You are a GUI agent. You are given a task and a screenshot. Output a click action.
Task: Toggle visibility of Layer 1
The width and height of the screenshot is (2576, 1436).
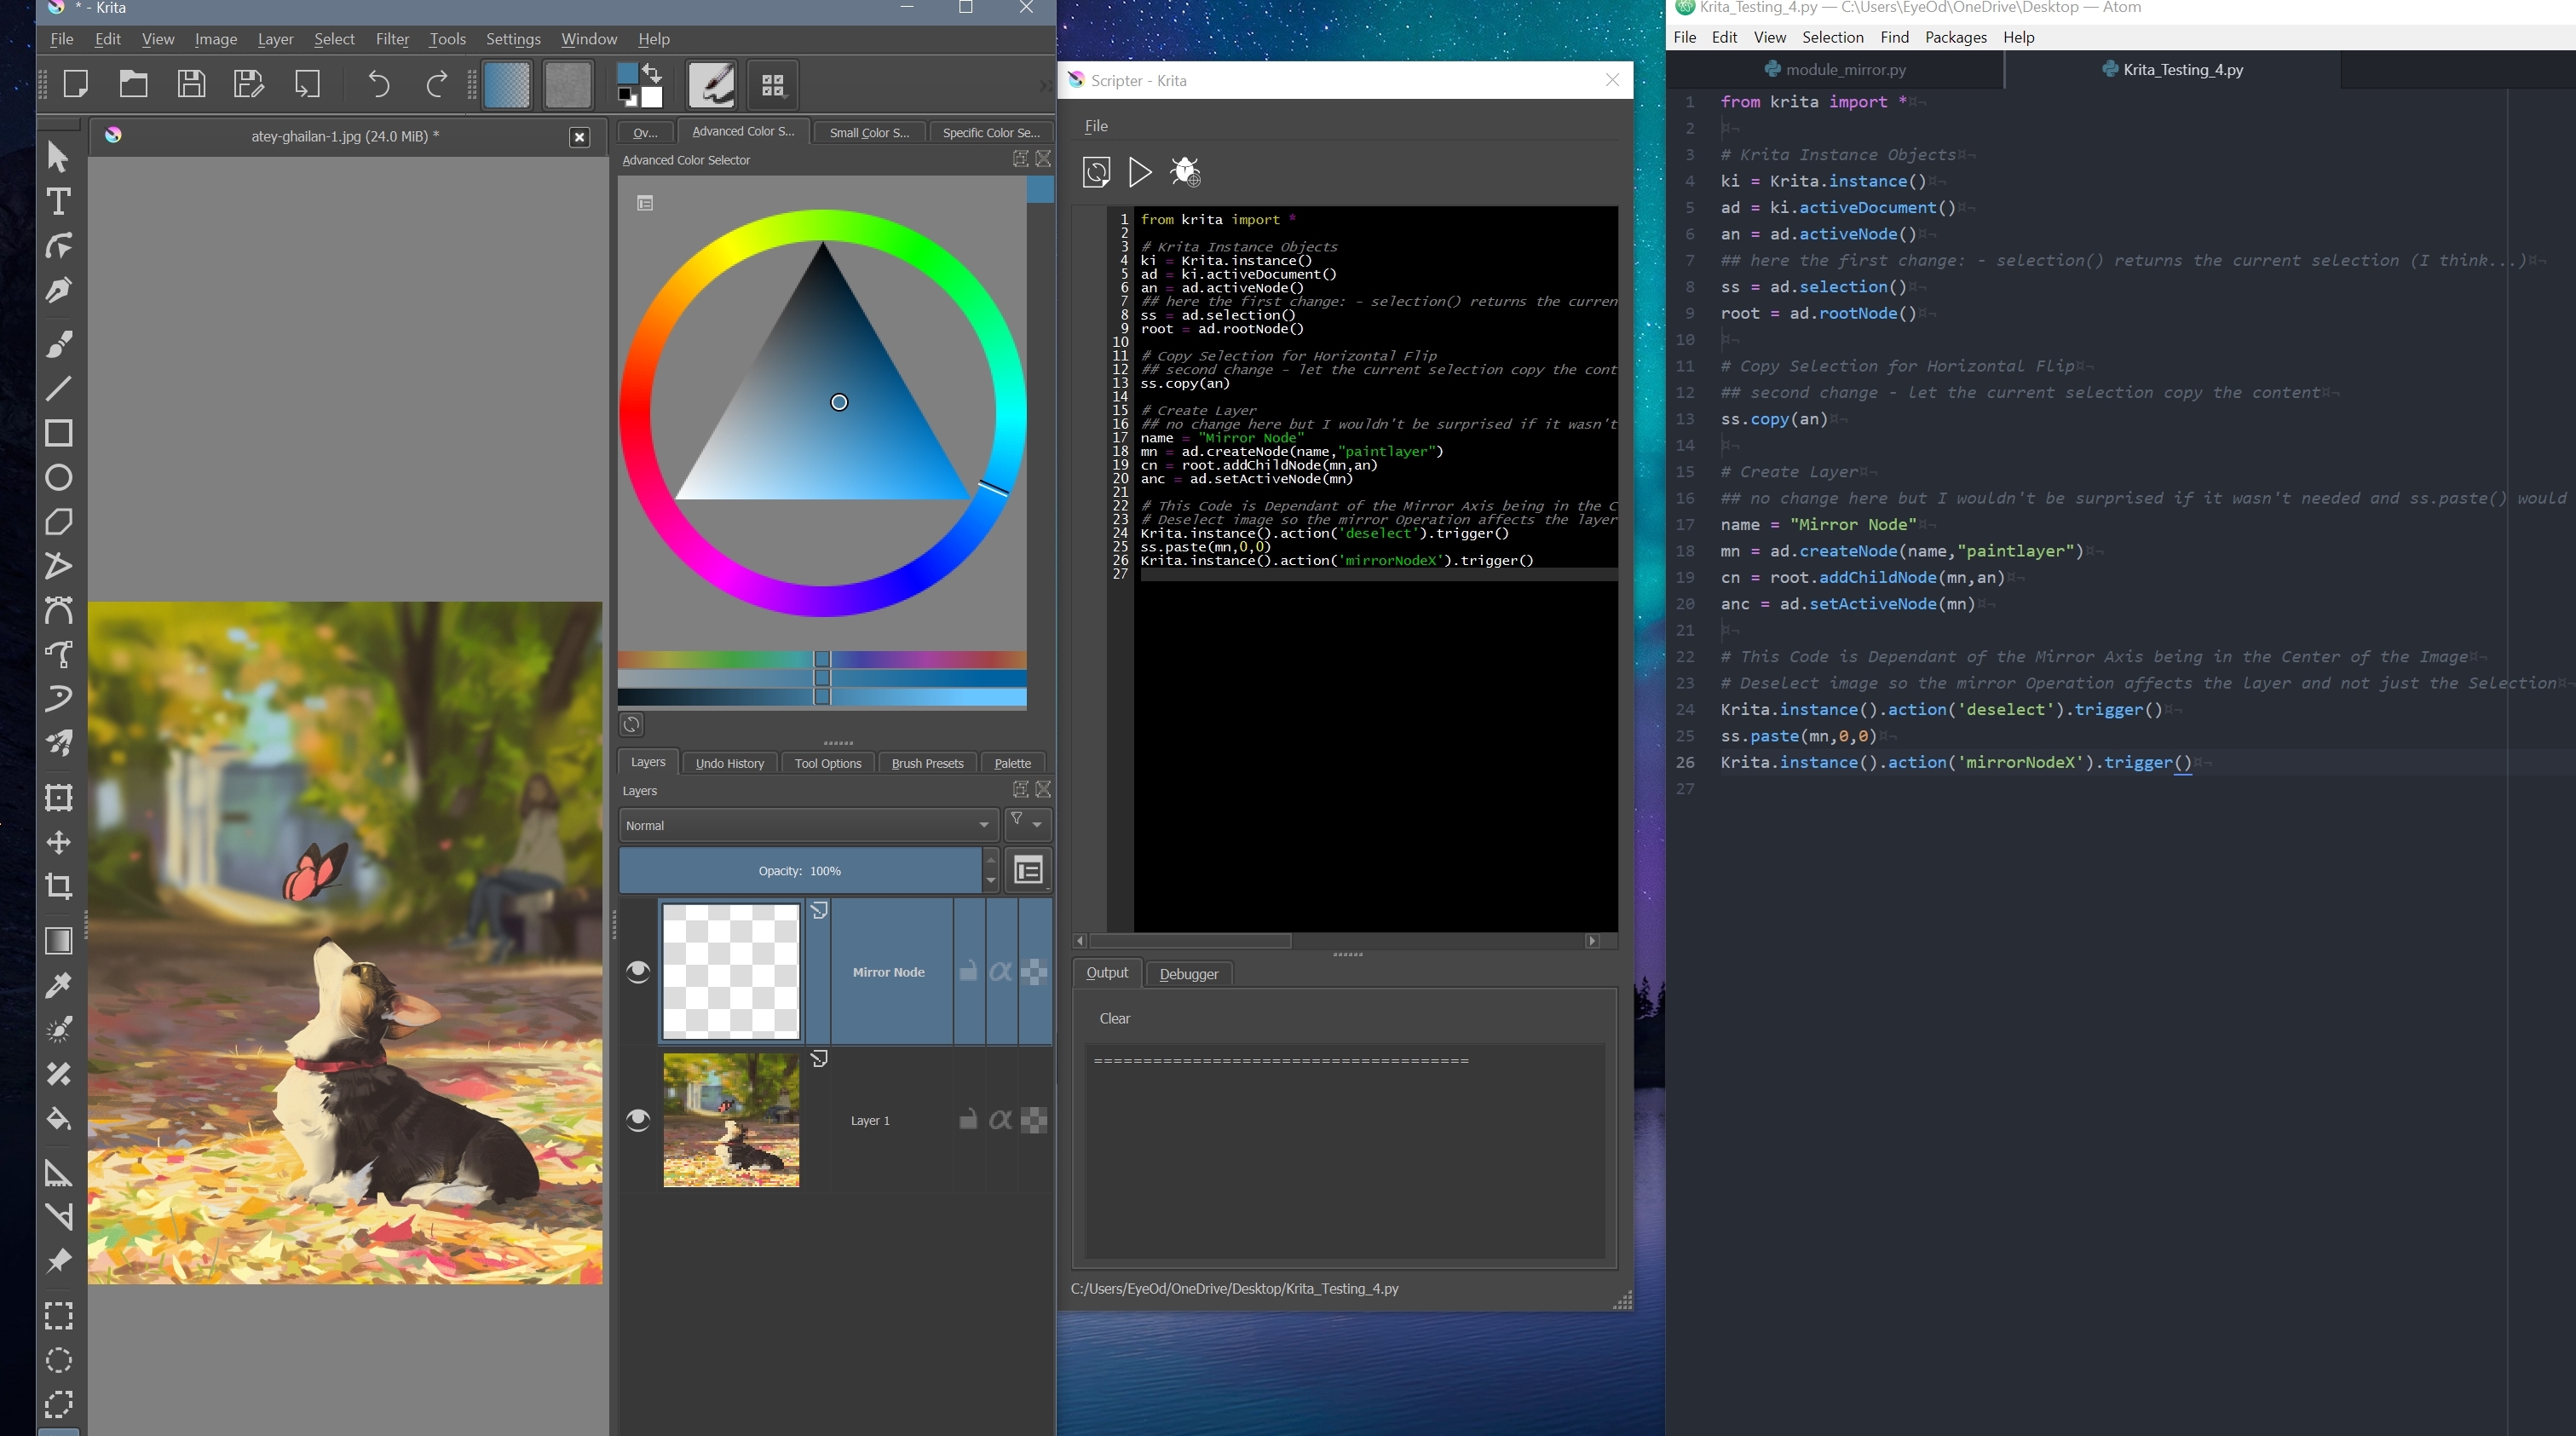pyautogui.click(x=638, y=1120)
